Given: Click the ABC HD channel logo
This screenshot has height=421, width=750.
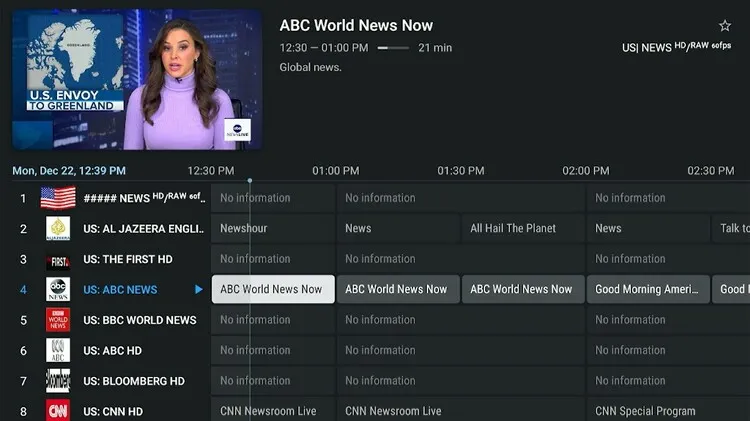Looking at the screenshot, I should (x=58, y=350).
